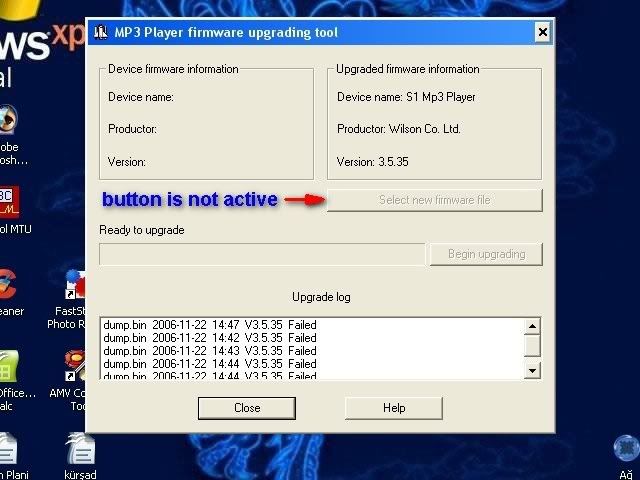Open Help for the firmware tool
This screenshot has width=640, height=480.
point(393,407)
